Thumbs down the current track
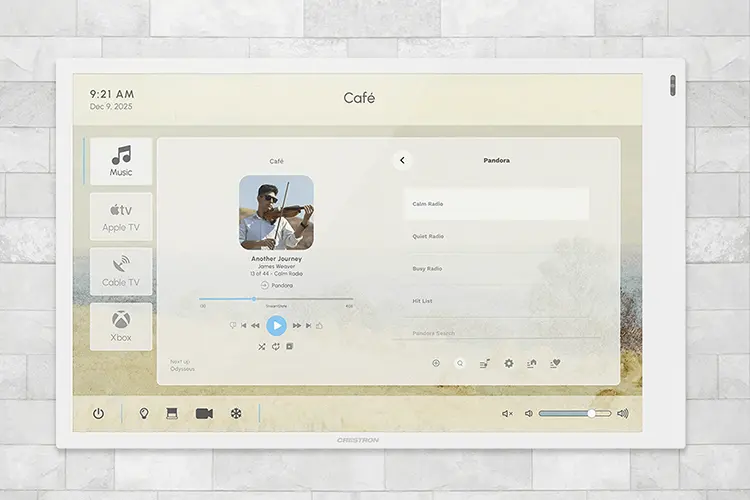The image size is (750, 500). coord(233,325)
